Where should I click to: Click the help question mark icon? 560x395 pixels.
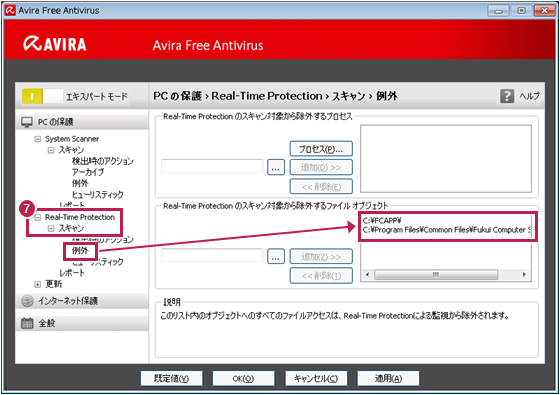pyautogui.click(x=507, y=96)
